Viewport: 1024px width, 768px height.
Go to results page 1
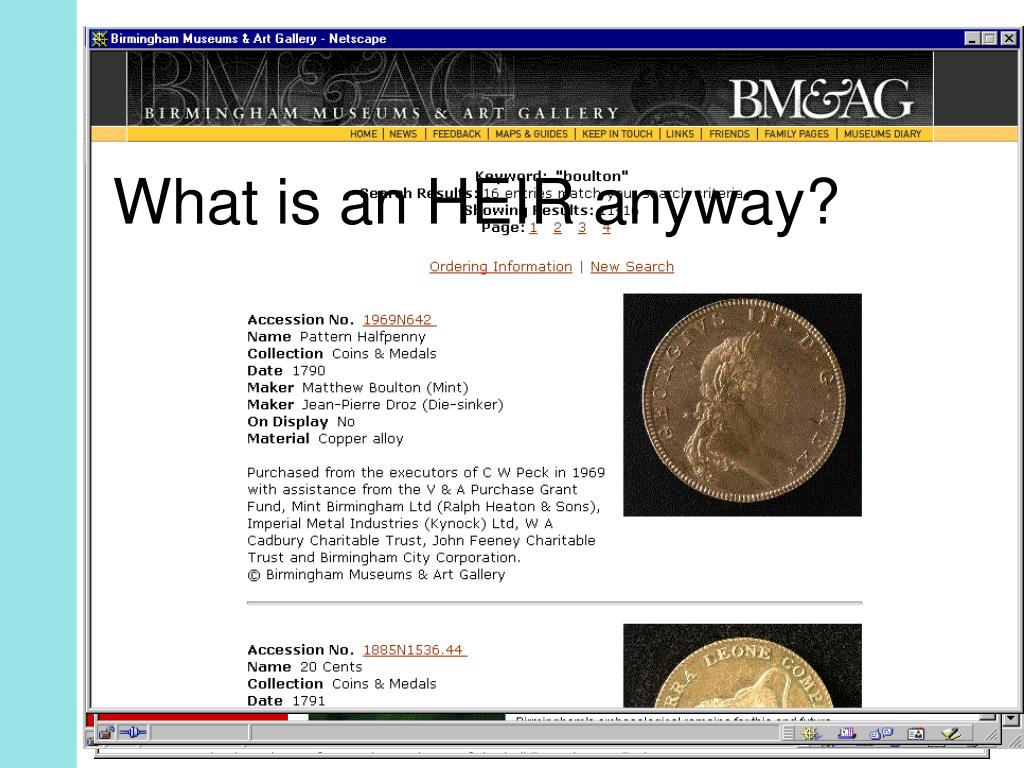(534, 228)
